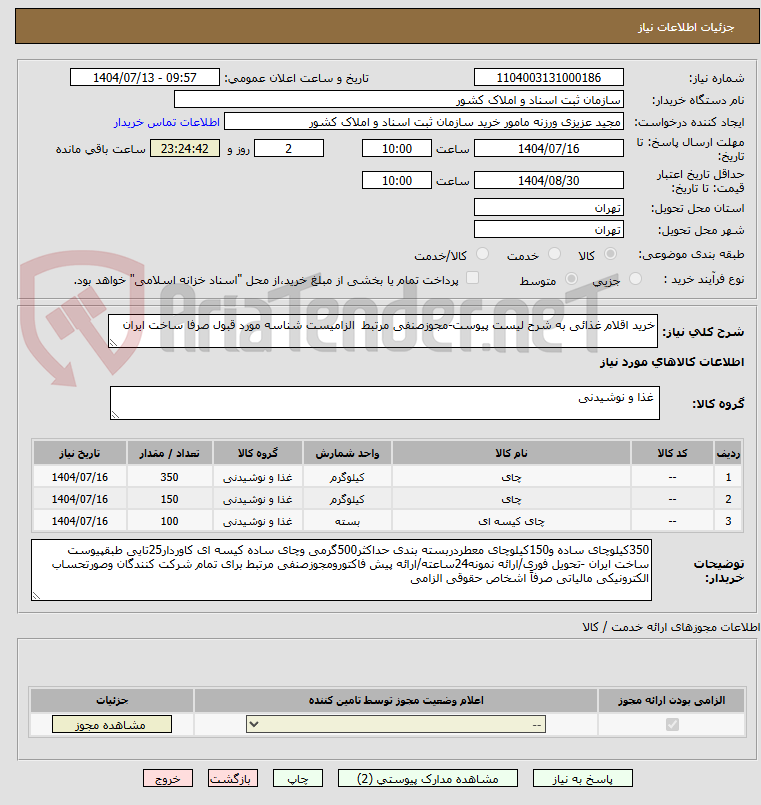Click the delivery city تهران field

click(x=548, y=229)
